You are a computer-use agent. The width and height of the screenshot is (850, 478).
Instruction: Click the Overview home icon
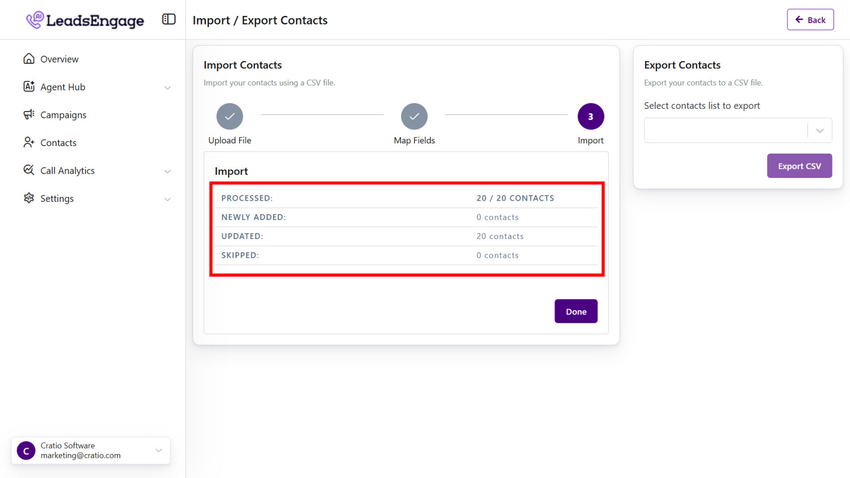pyautogui.click(x=29, y=59)
